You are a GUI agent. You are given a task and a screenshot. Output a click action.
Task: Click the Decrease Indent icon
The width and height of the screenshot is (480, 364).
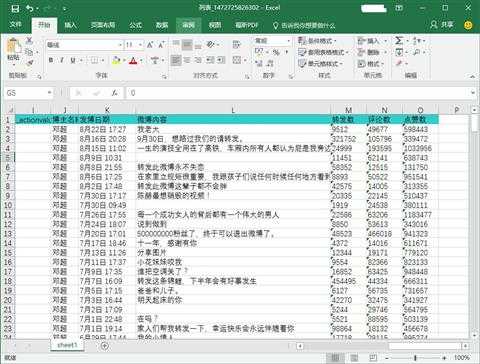tap(210, 60)
